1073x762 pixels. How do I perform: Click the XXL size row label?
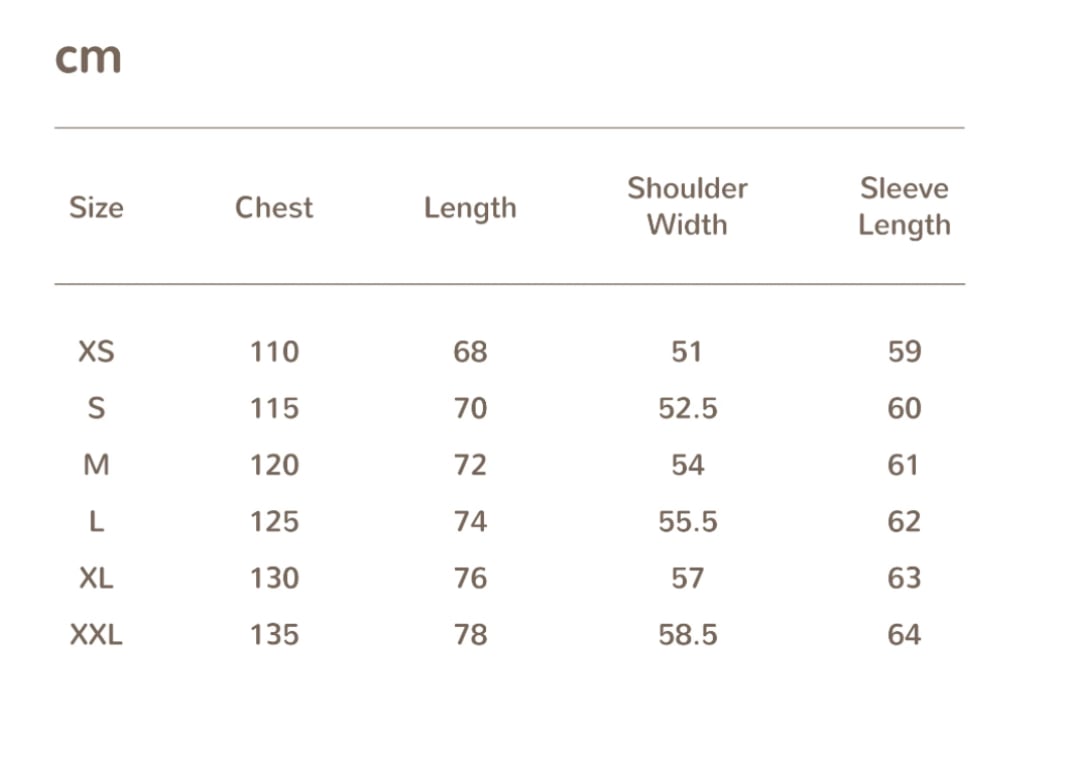pos(96,635)
